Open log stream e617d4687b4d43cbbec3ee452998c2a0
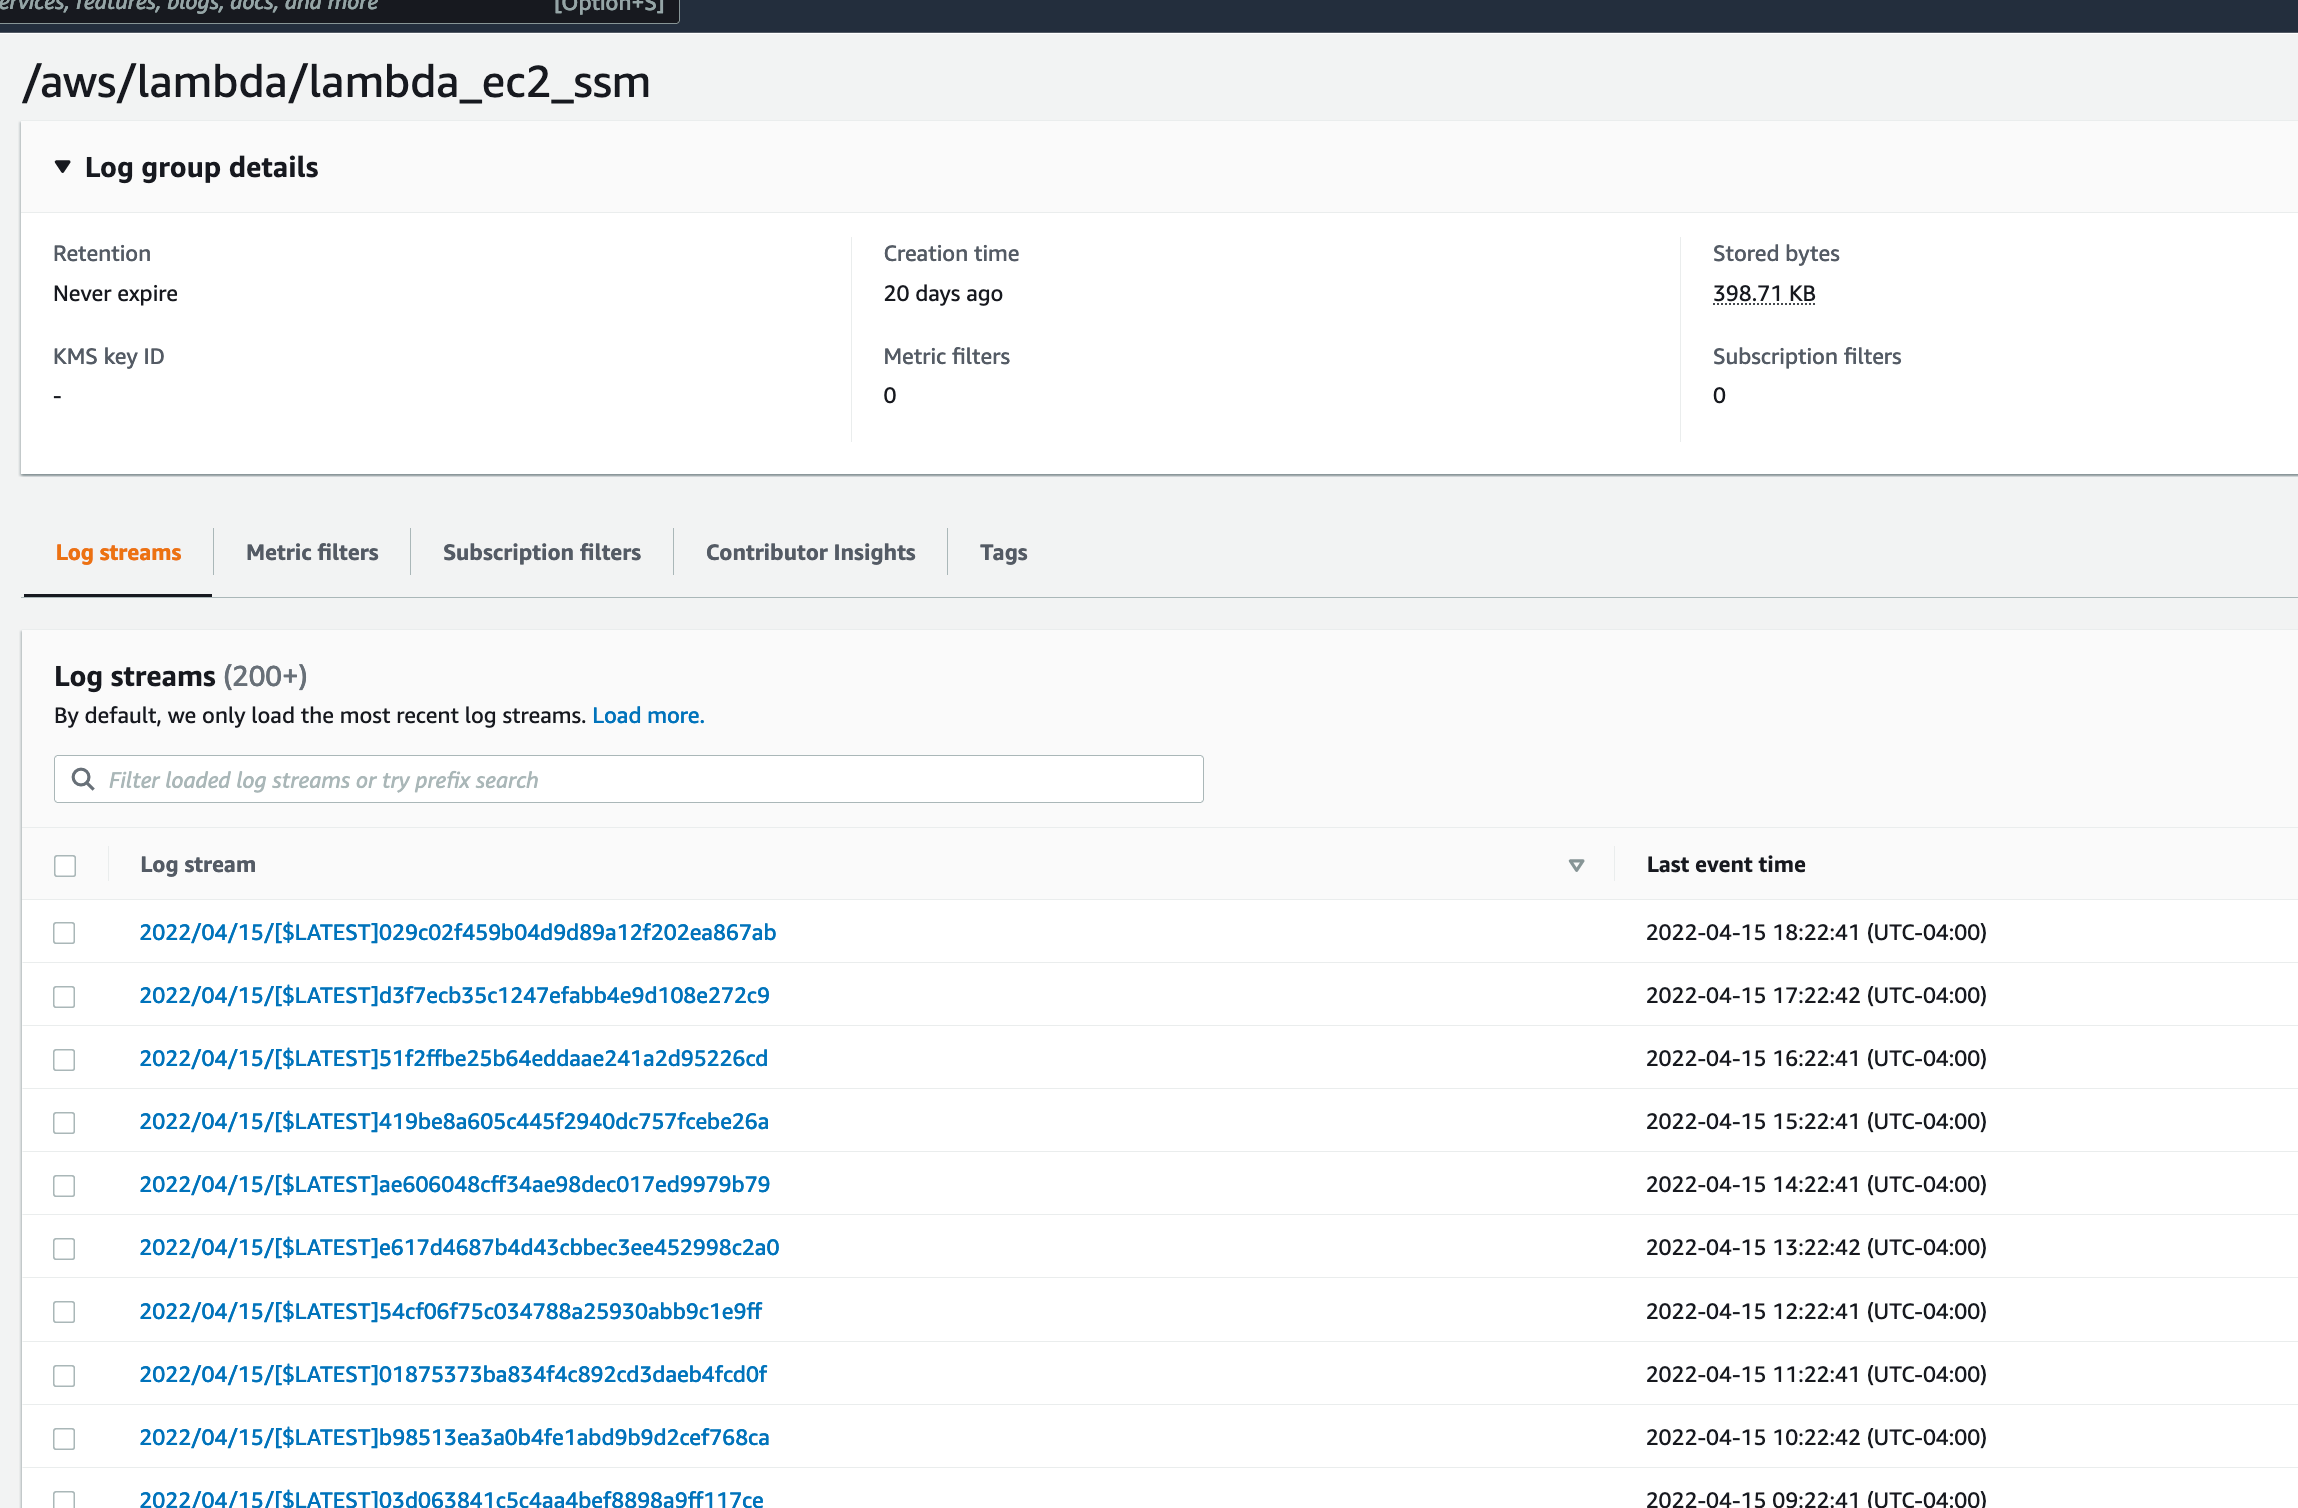 pyautogui.click(x=459, y=1247)
